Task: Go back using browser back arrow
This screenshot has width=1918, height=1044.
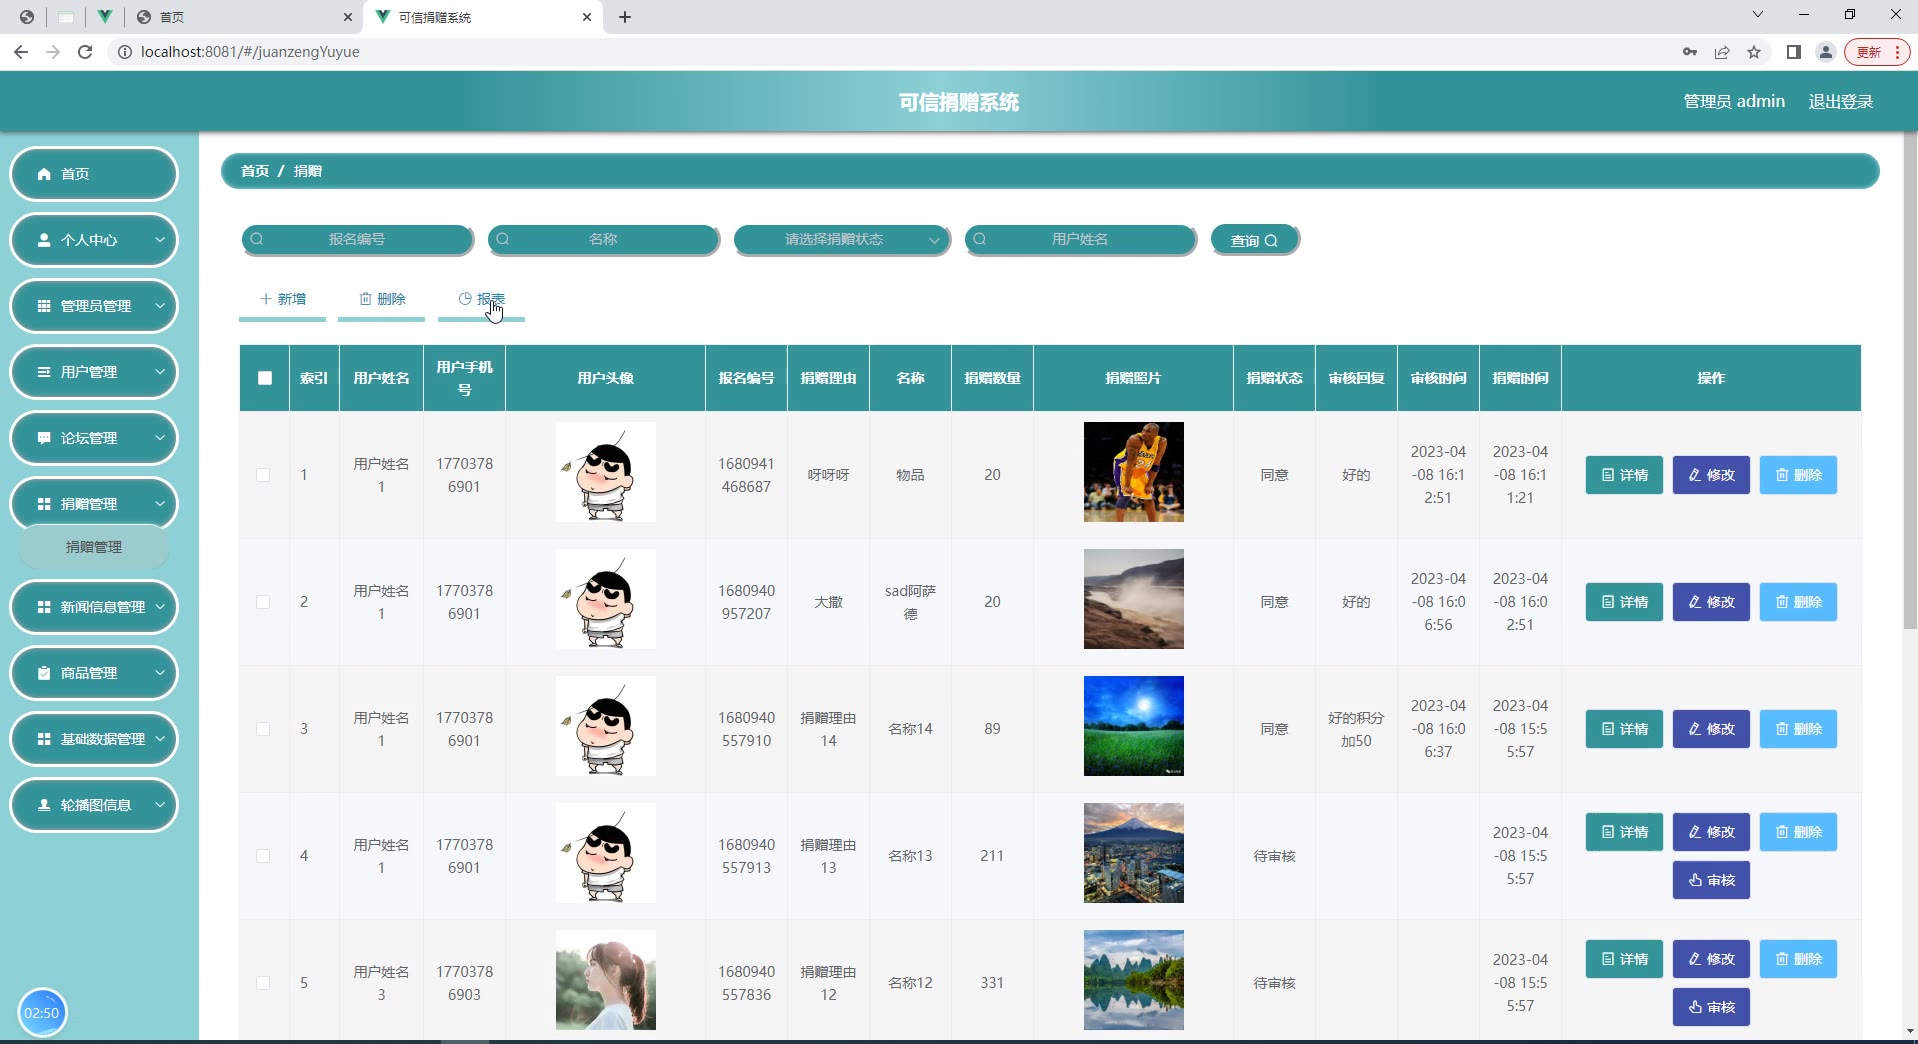Action: 21,52
